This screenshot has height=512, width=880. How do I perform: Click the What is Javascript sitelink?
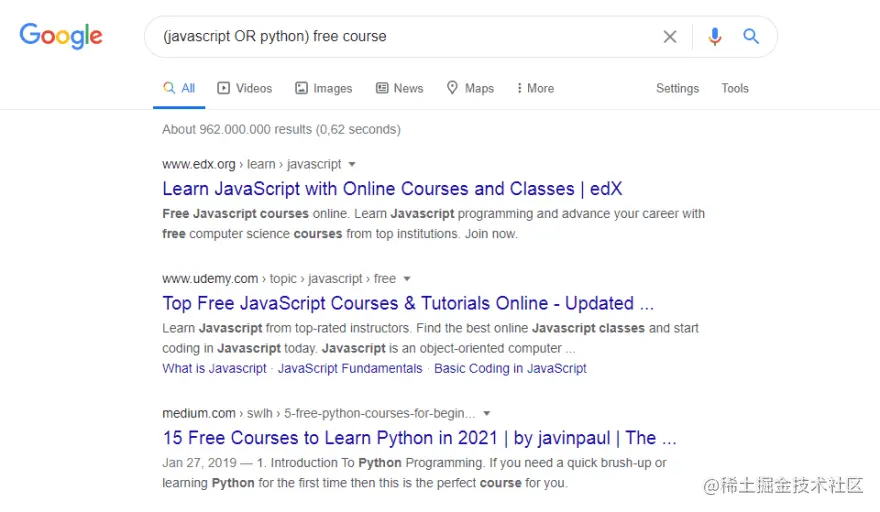214,368
